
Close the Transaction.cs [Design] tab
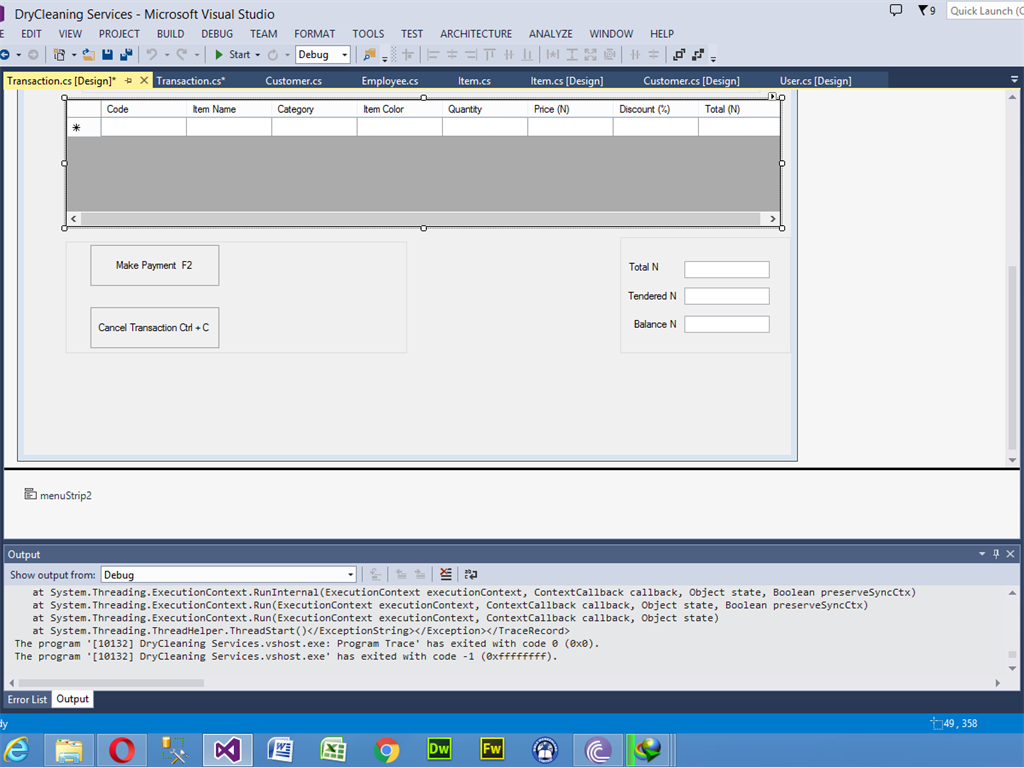tap(144, 80)
